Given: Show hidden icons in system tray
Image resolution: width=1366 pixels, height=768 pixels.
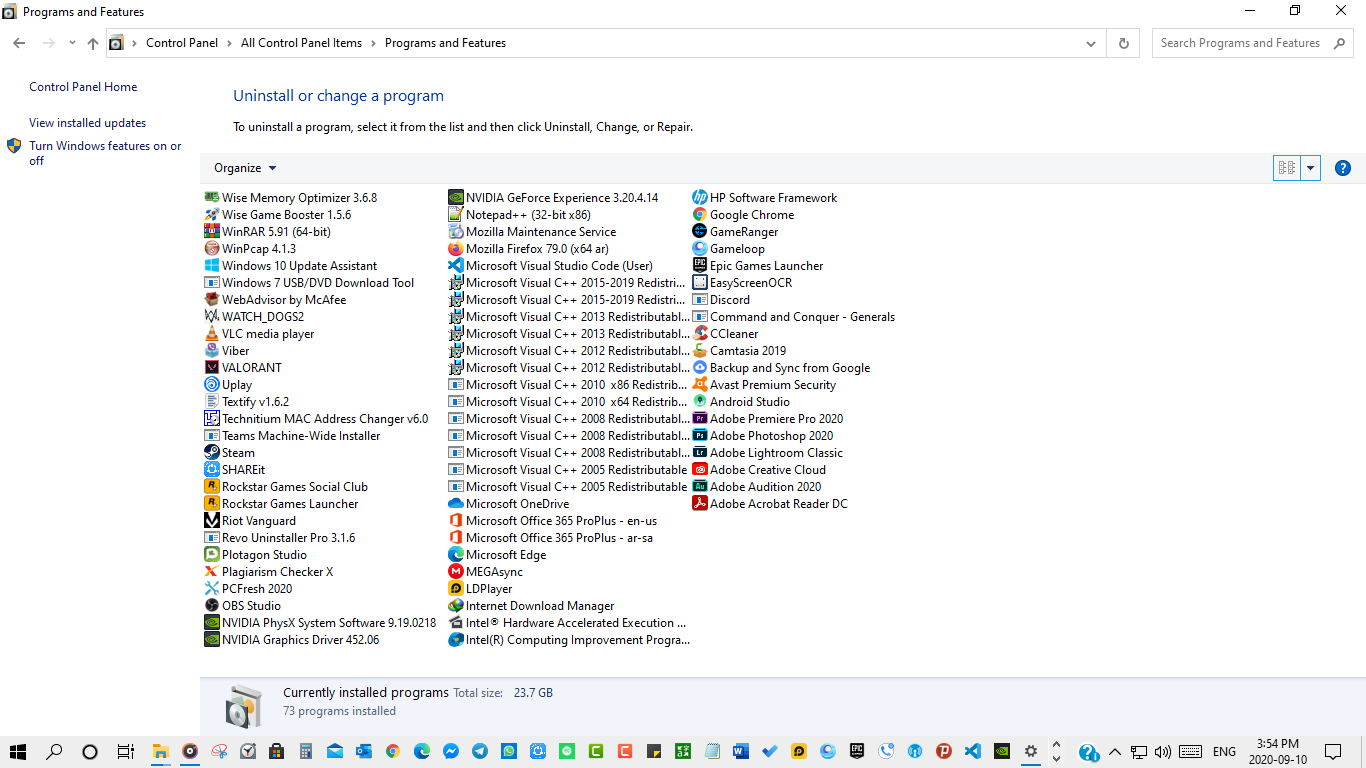Looking at the screenshot, I should [x=1114, y=751].
